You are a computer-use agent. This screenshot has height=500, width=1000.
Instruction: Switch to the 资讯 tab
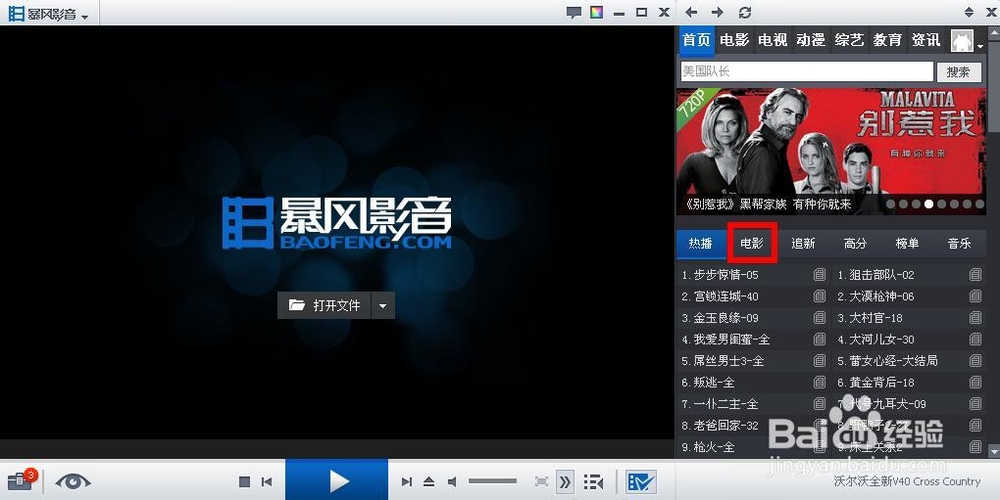(926, 40)
